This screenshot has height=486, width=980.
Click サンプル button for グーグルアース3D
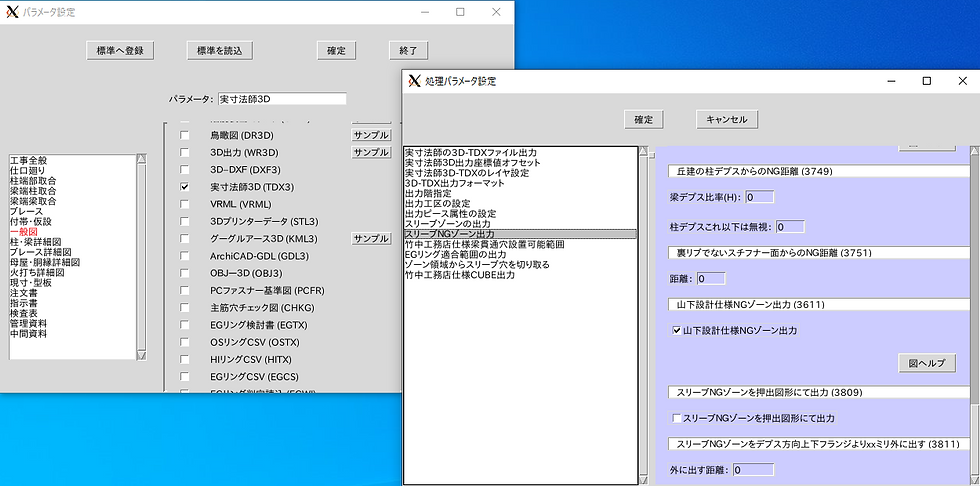(x=371, y=239)
